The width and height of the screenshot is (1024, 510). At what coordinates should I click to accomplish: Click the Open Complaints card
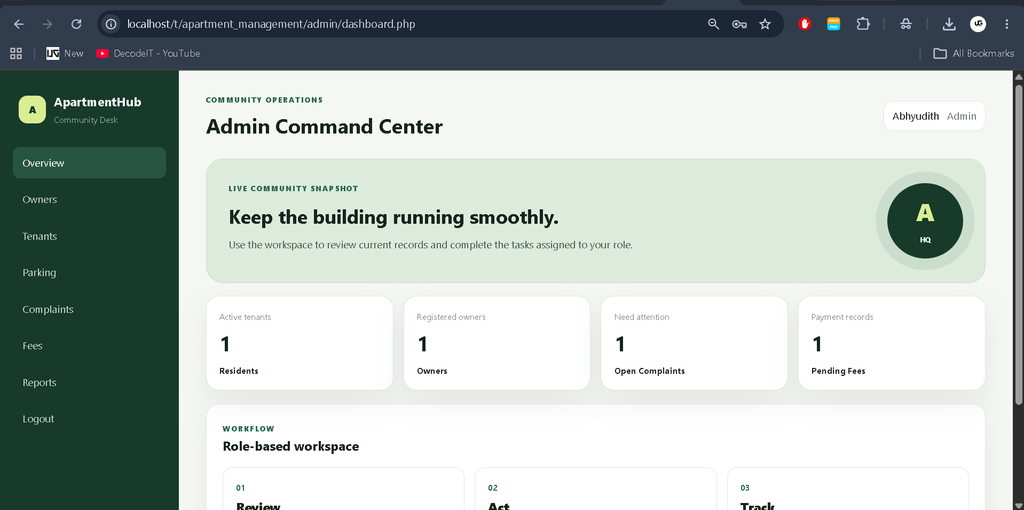[694, 343]
